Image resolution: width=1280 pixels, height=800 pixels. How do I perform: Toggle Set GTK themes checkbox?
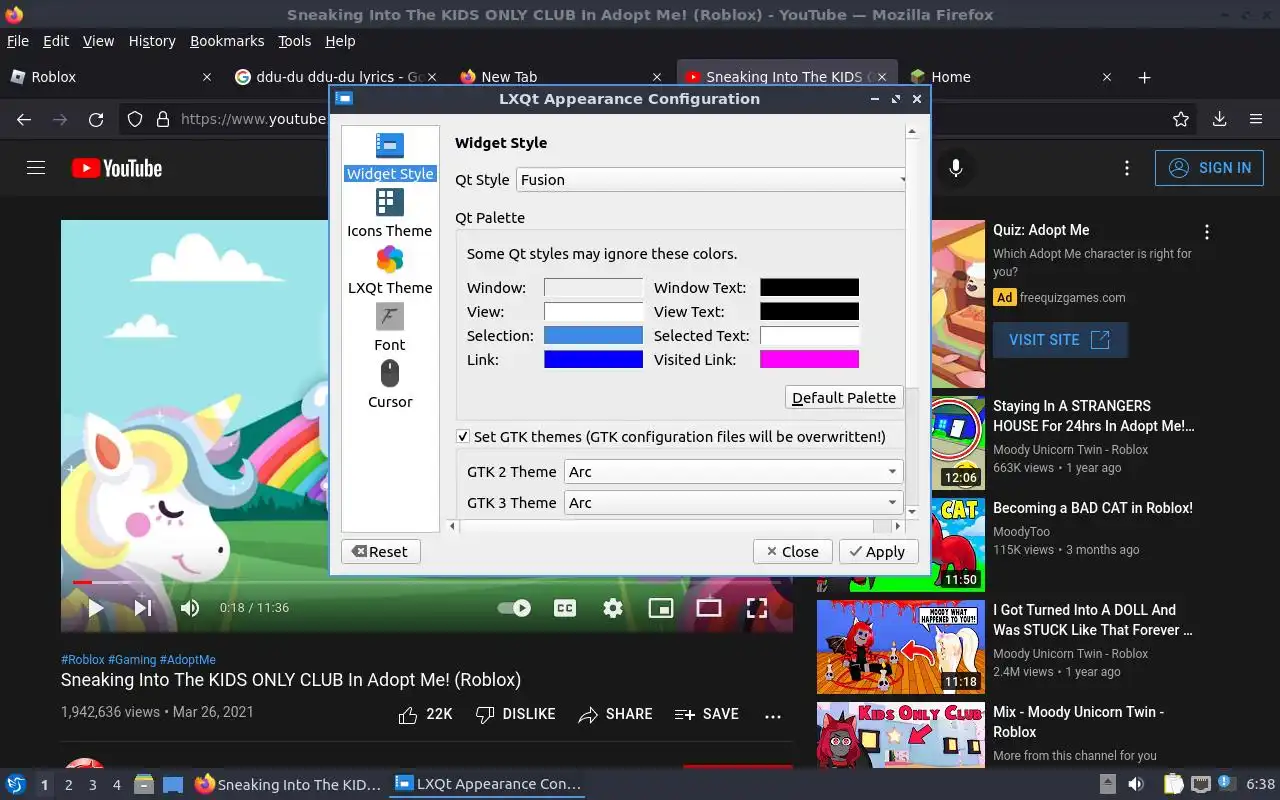[463, 436]
